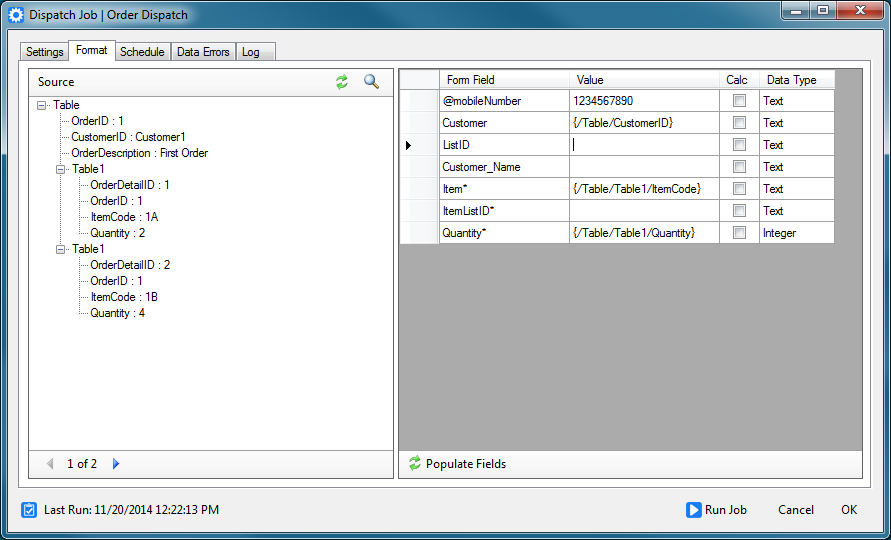
Task: Switch to the Schedule tab
Action: click(142, 52)
